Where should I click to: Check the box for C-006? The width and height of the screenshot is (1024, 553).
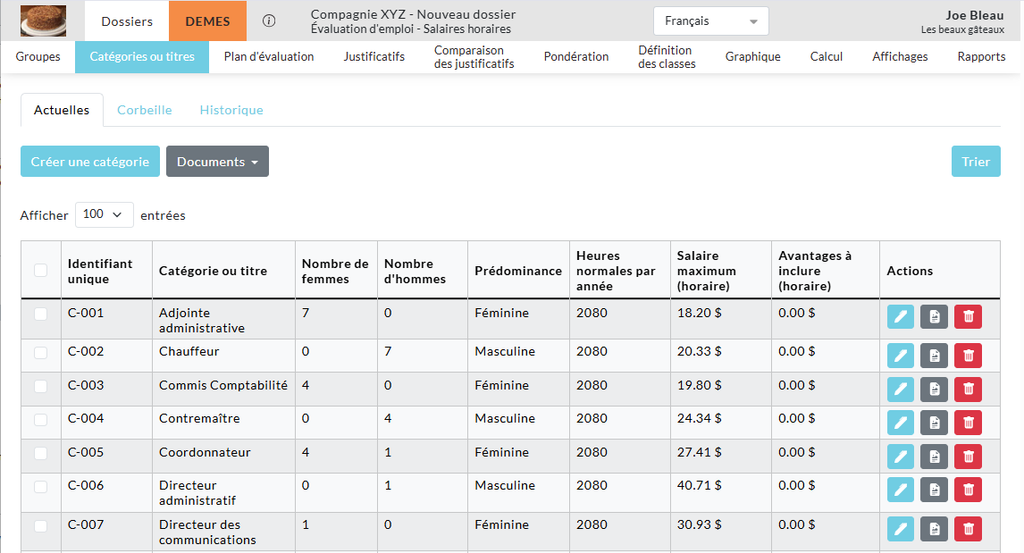[x=40, y=486]
